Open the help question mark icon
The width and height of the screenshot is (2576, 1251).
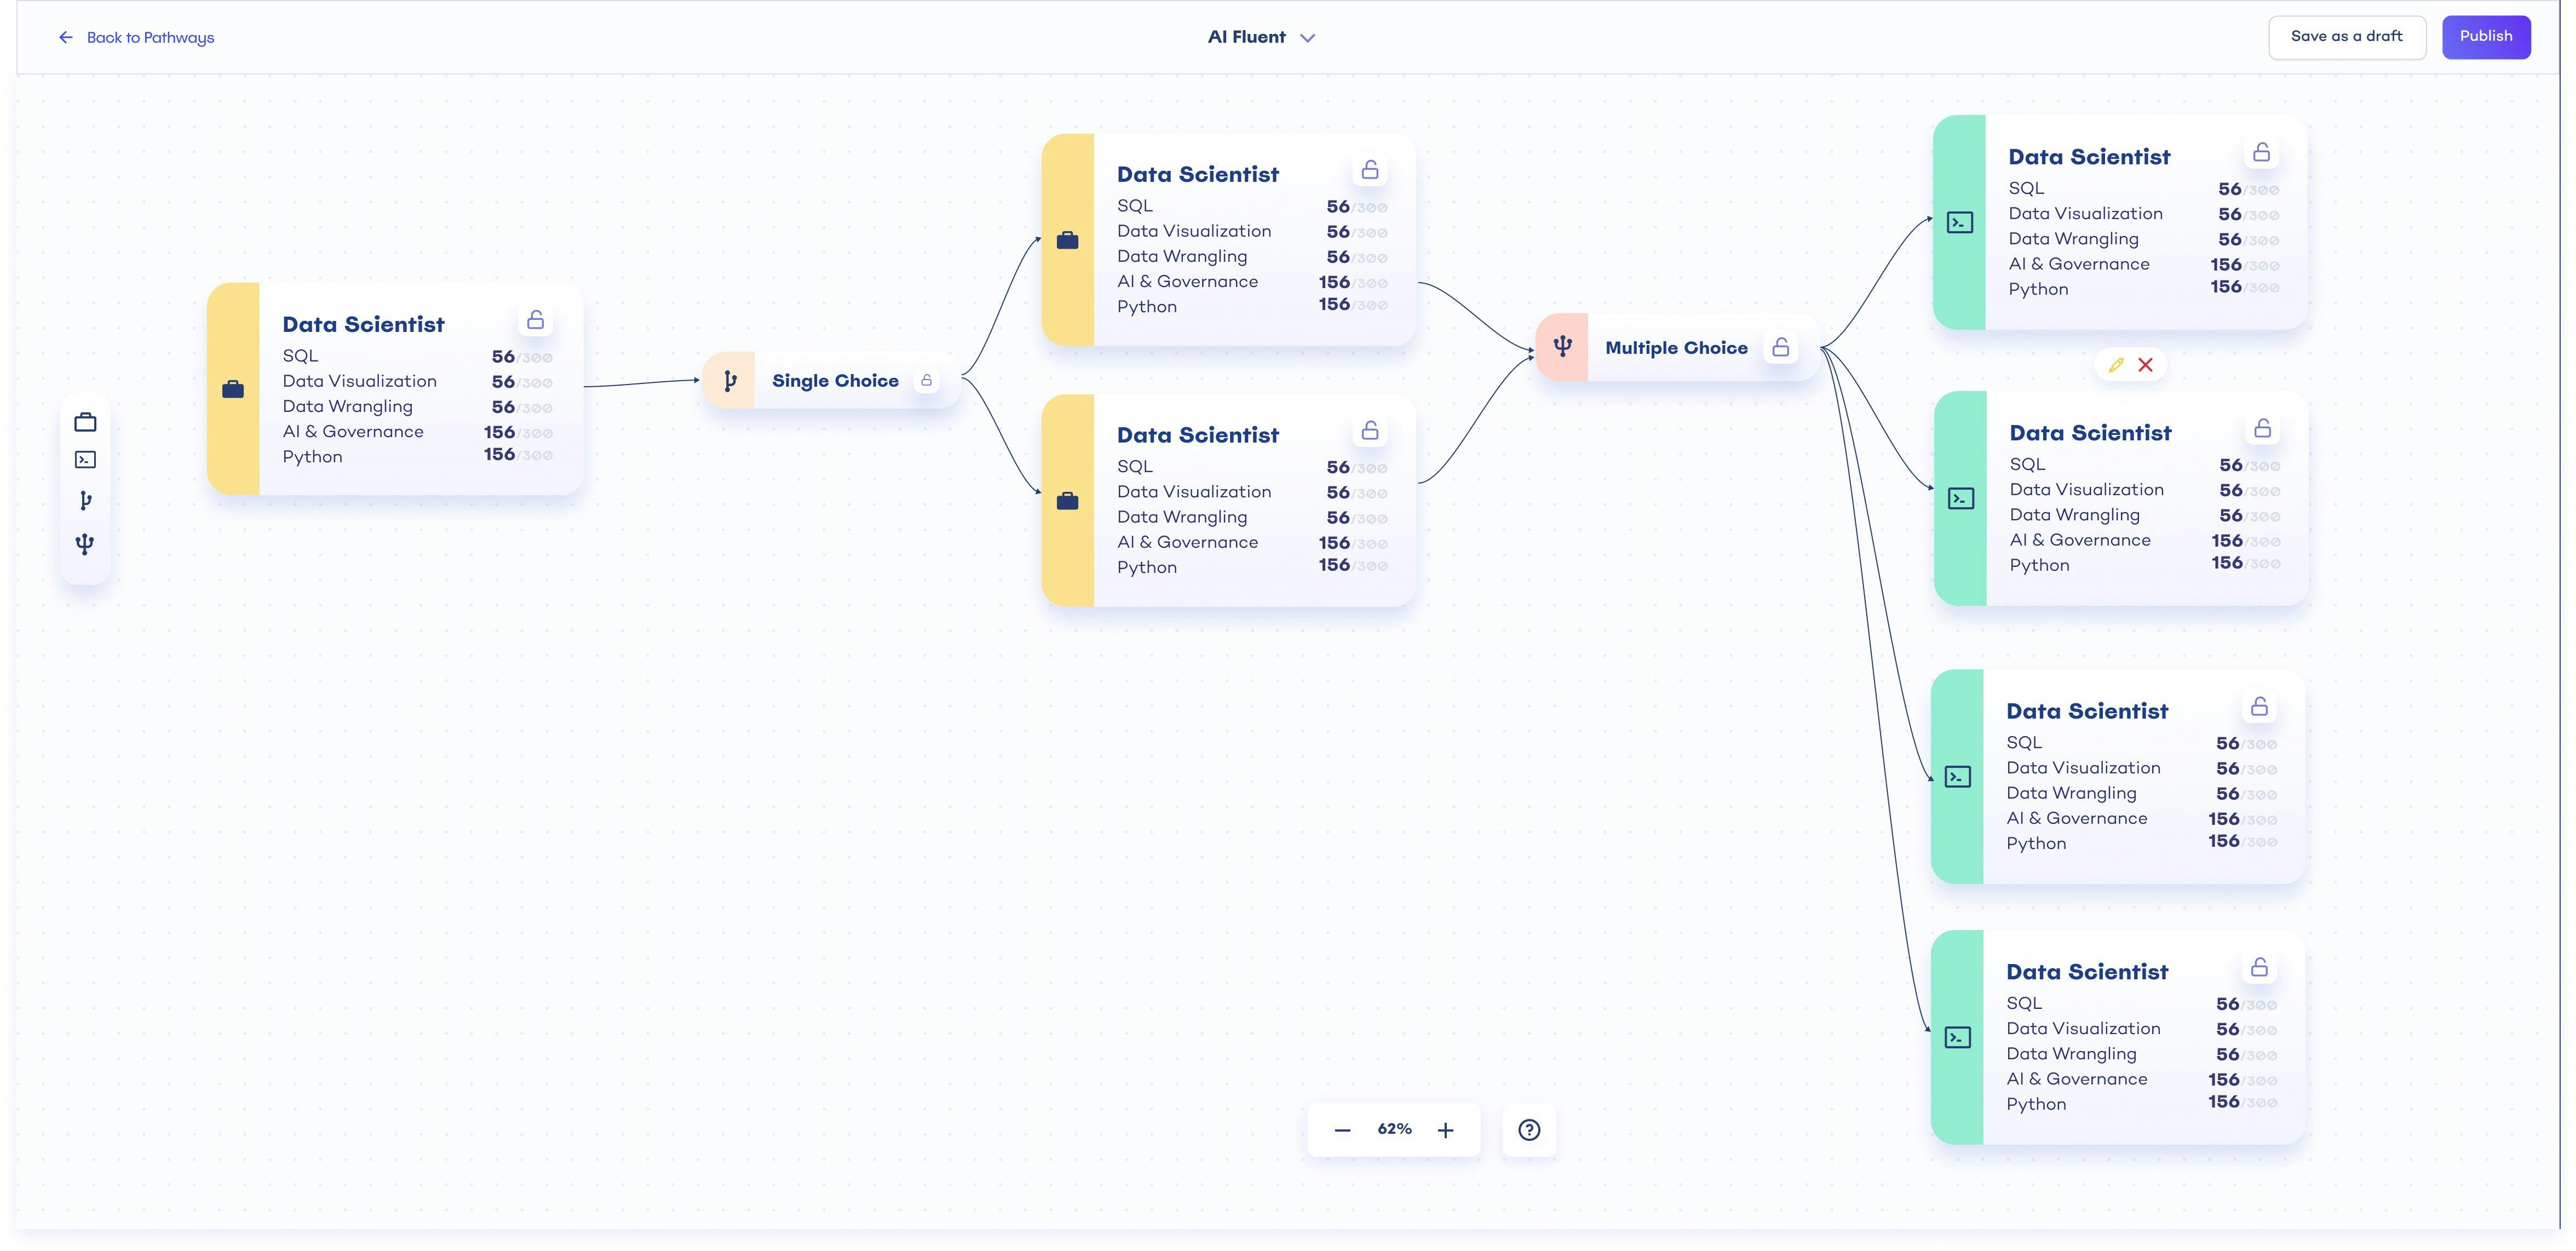tap(1528, 1130)
